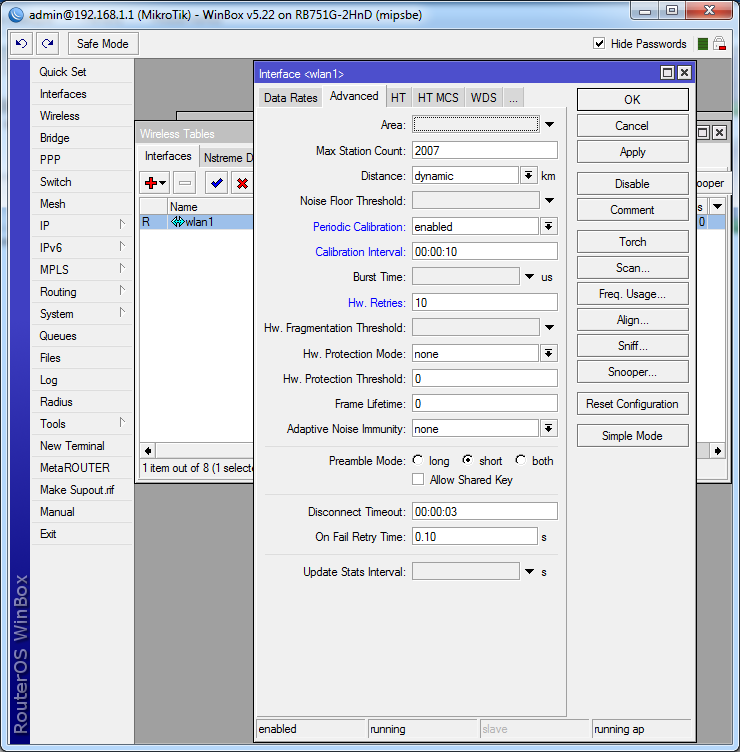Click the minus remove icon in Wireless Tables

tap(185, 183)
